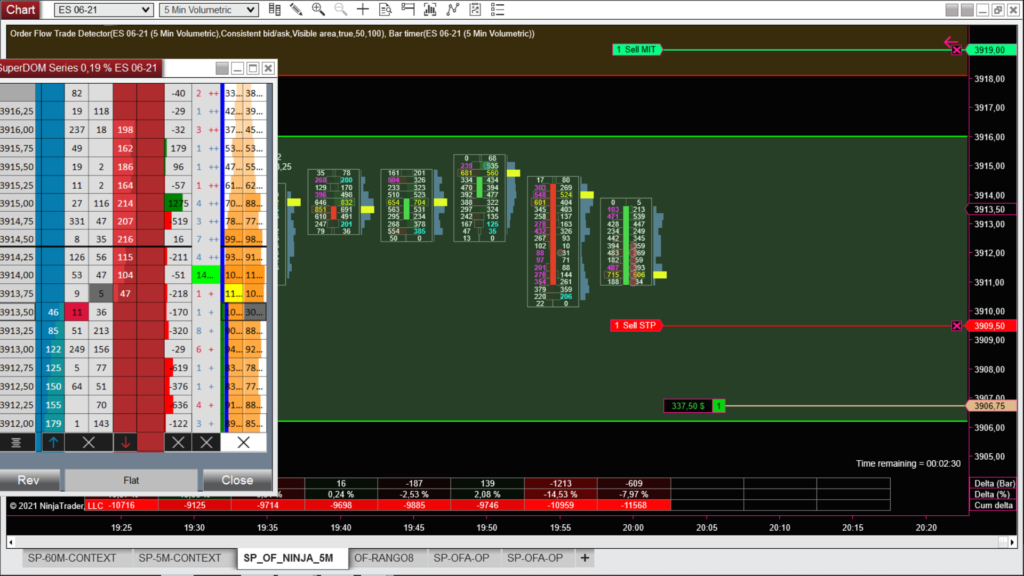The width and height of the screenshot is (1024, 576).
Task: Click the magenta arrow above sell MIT line
Action: [951, 42]
